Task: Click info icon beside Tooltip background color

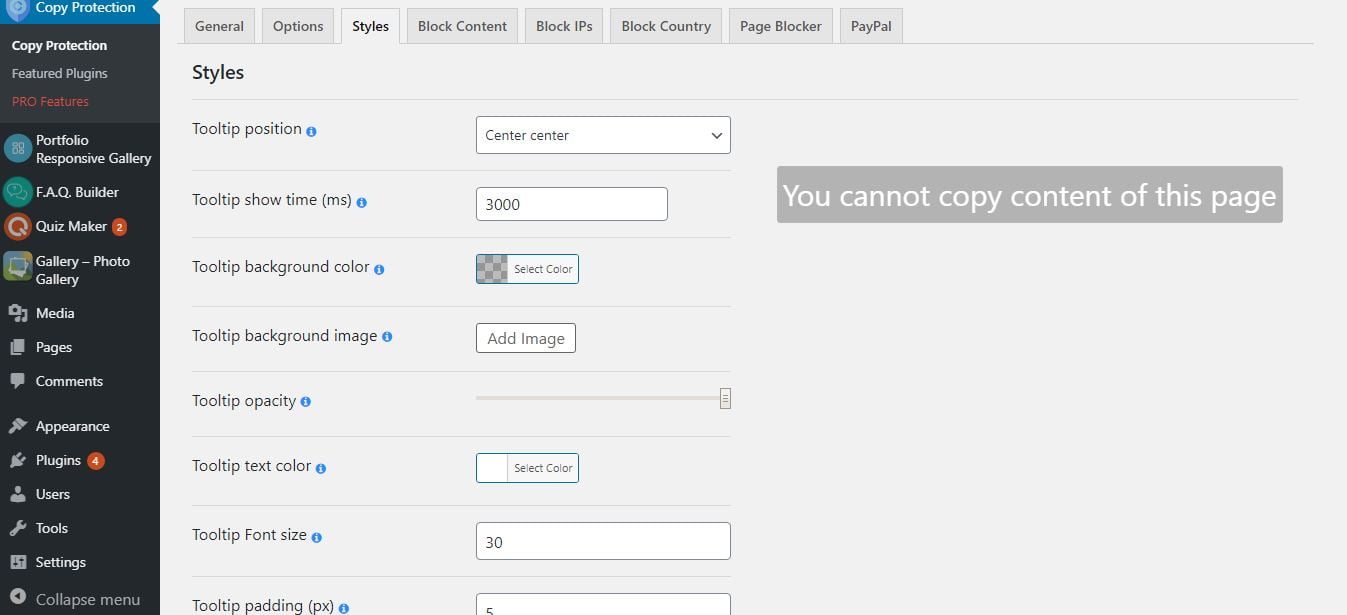Action: (x=379, y=269)
